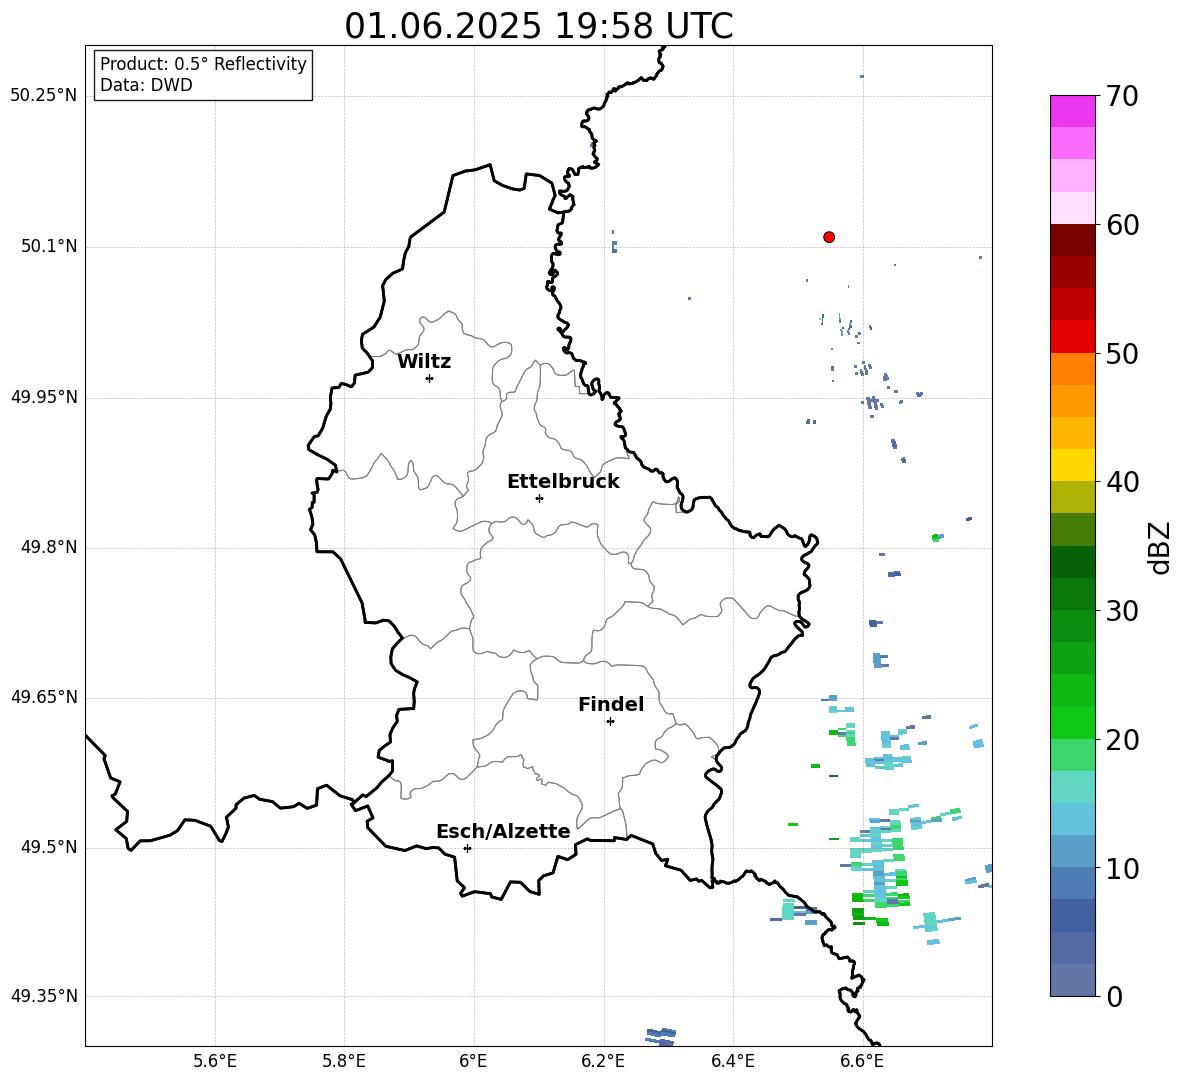This screenshot has height=1081, width=1184.
Task: Click the 49.95°N latitude label
Action: (x=44, y=397)
